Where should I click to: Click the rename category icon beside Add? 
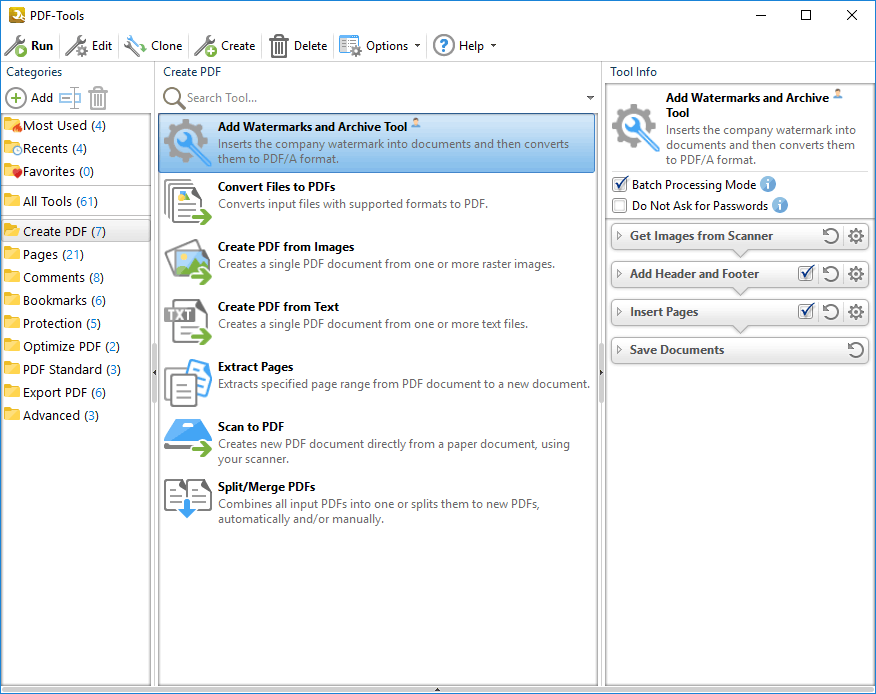click(69, 98)
